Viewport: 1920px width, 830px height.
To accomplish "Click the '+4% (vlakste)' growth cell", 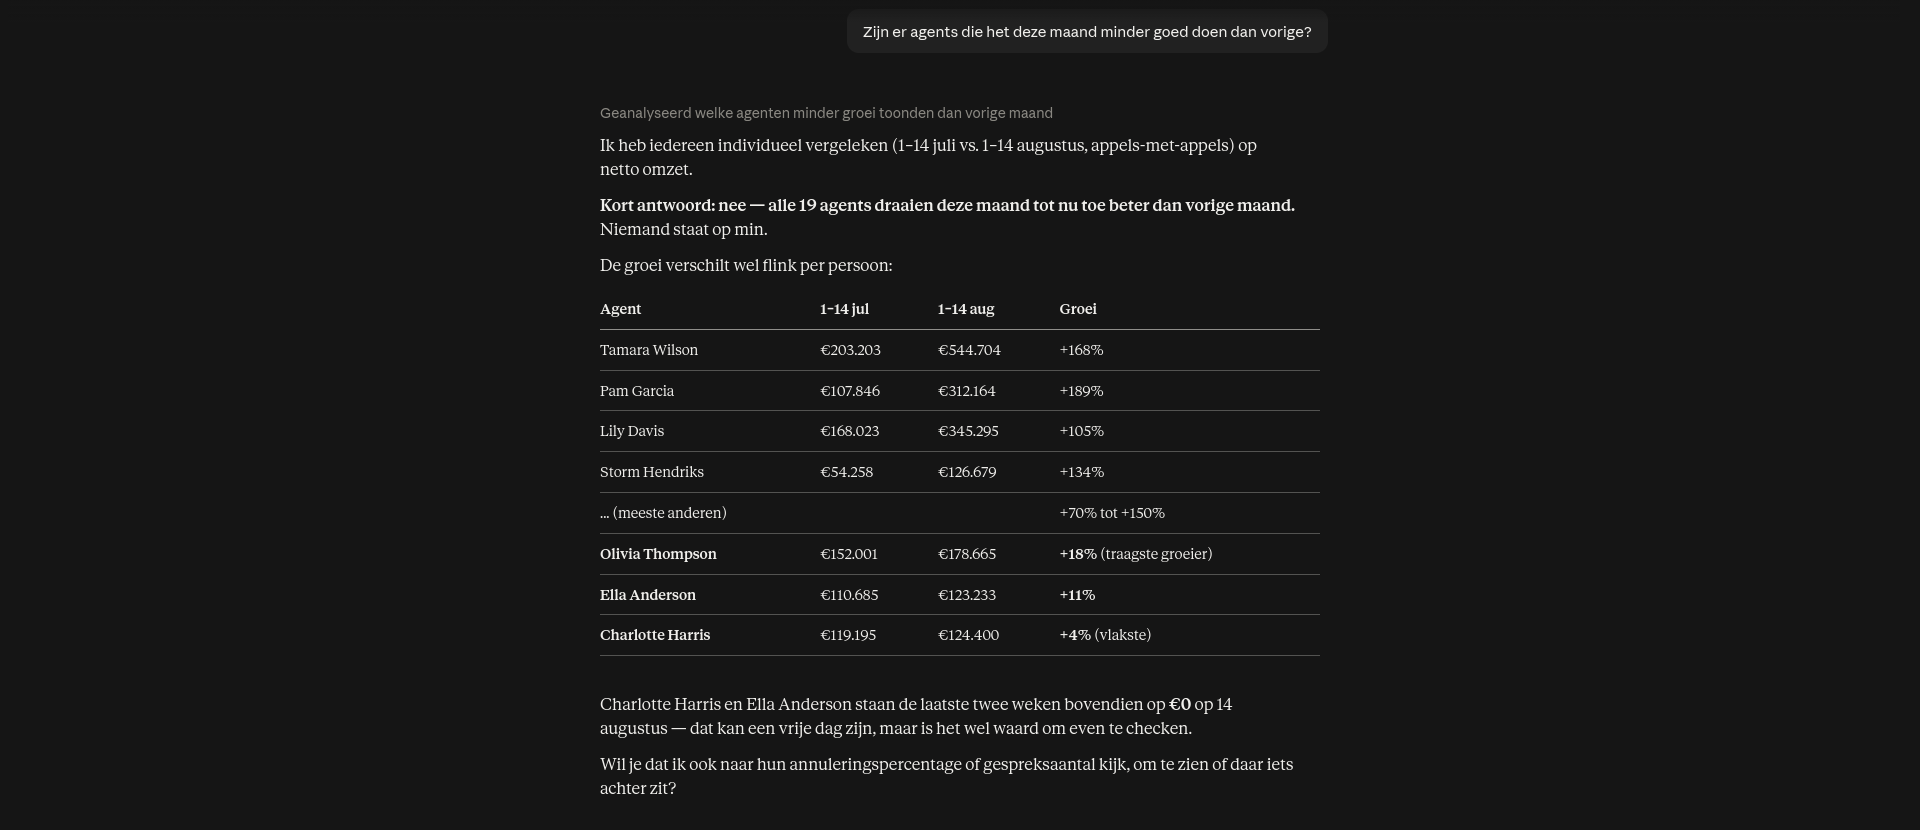I will [x=1105, y=635].
